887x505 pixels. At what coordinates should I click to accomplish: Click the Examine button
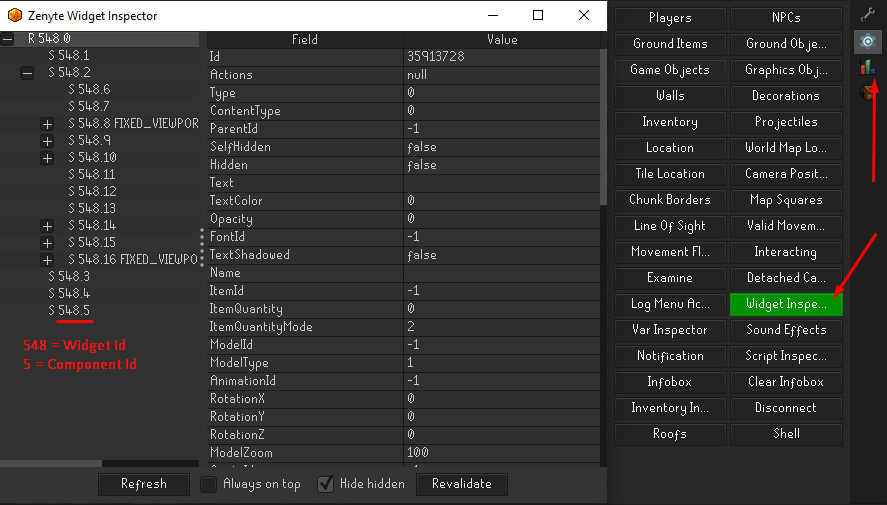pyautogui.click(x=670, y=278)
